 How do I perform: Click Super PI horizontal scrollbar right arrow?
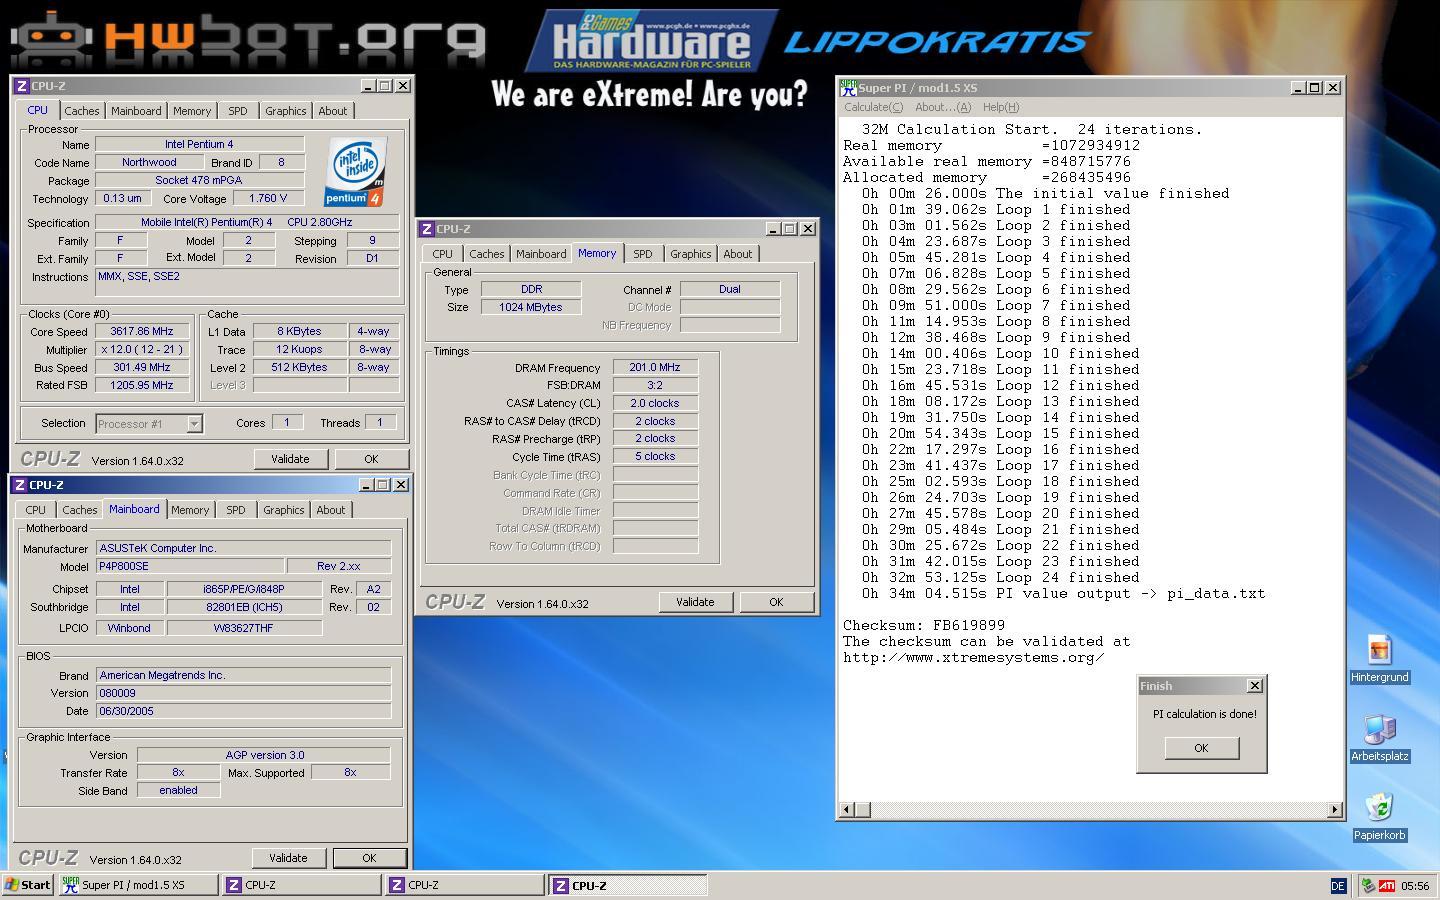click(x=1334, y=810)
